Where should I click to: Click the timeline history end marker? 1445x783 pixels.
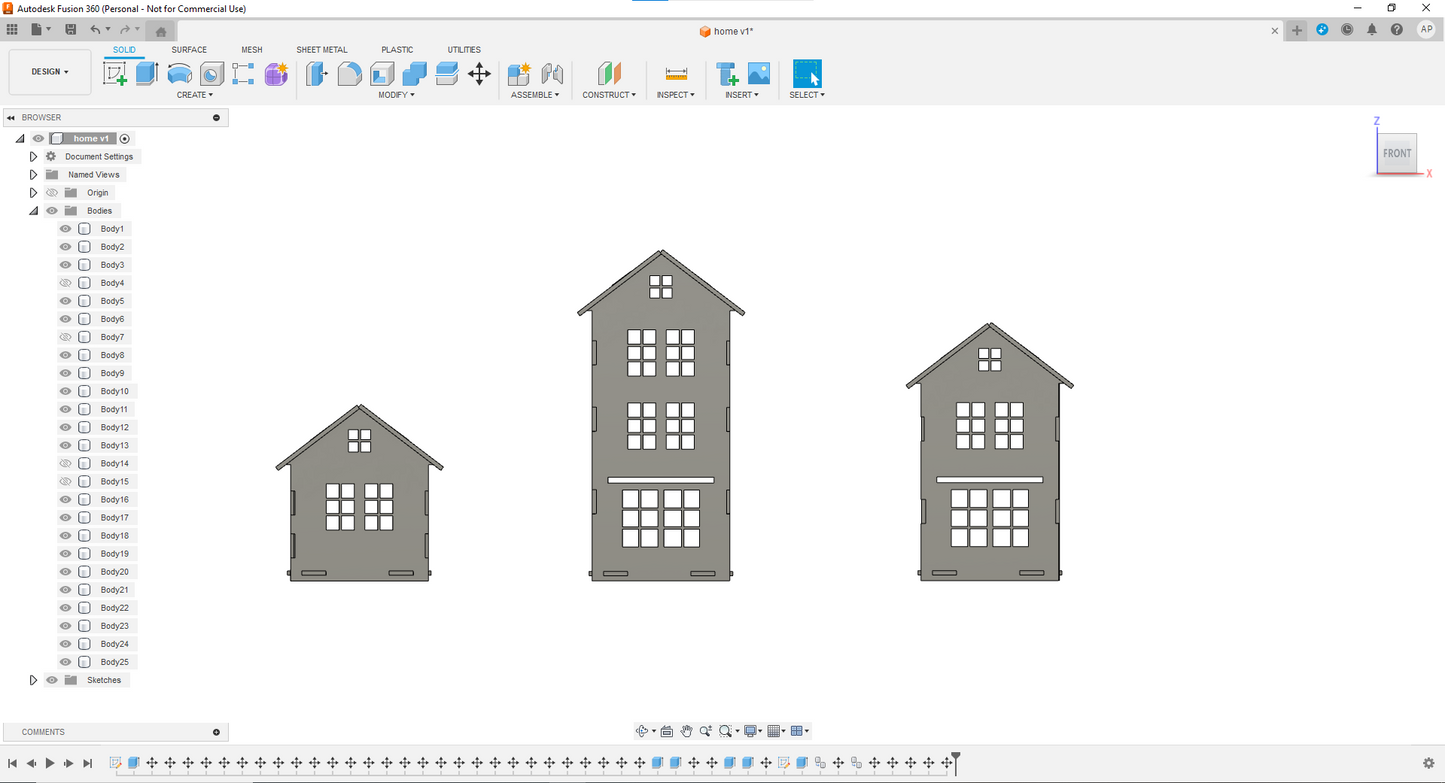pos(956,762)
